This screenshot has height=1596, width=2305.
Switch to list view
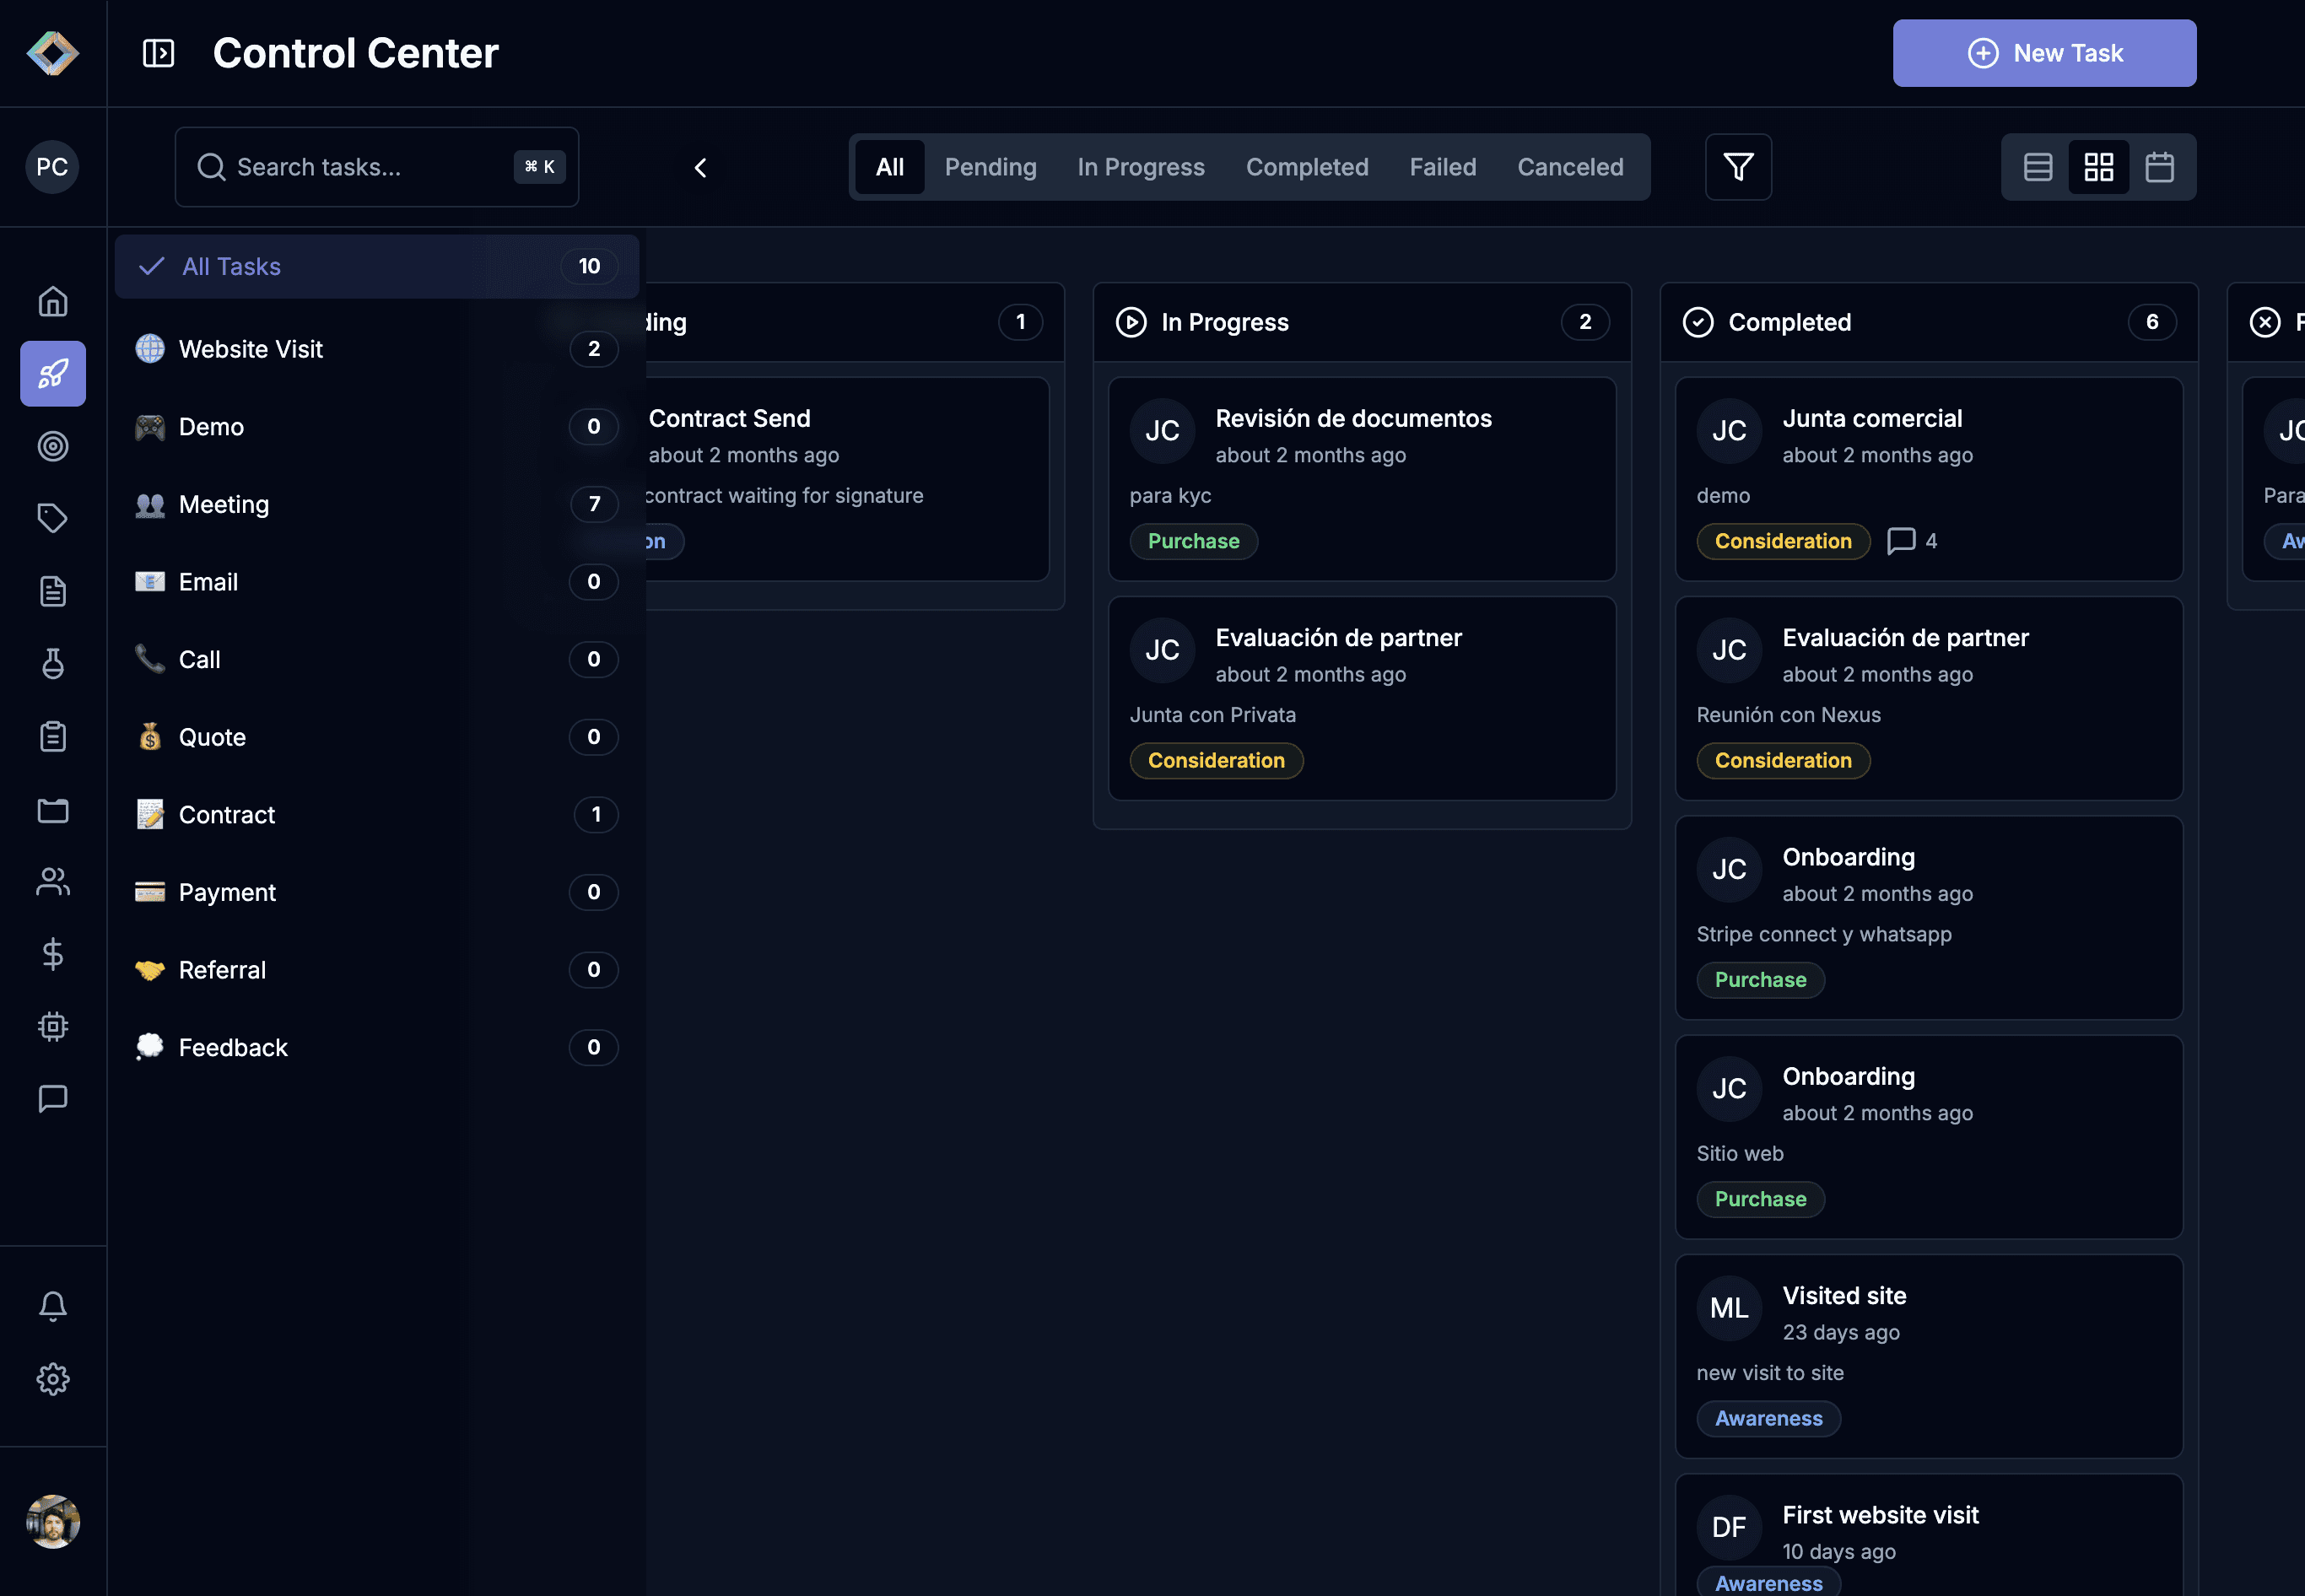[x=2038, y=167]
